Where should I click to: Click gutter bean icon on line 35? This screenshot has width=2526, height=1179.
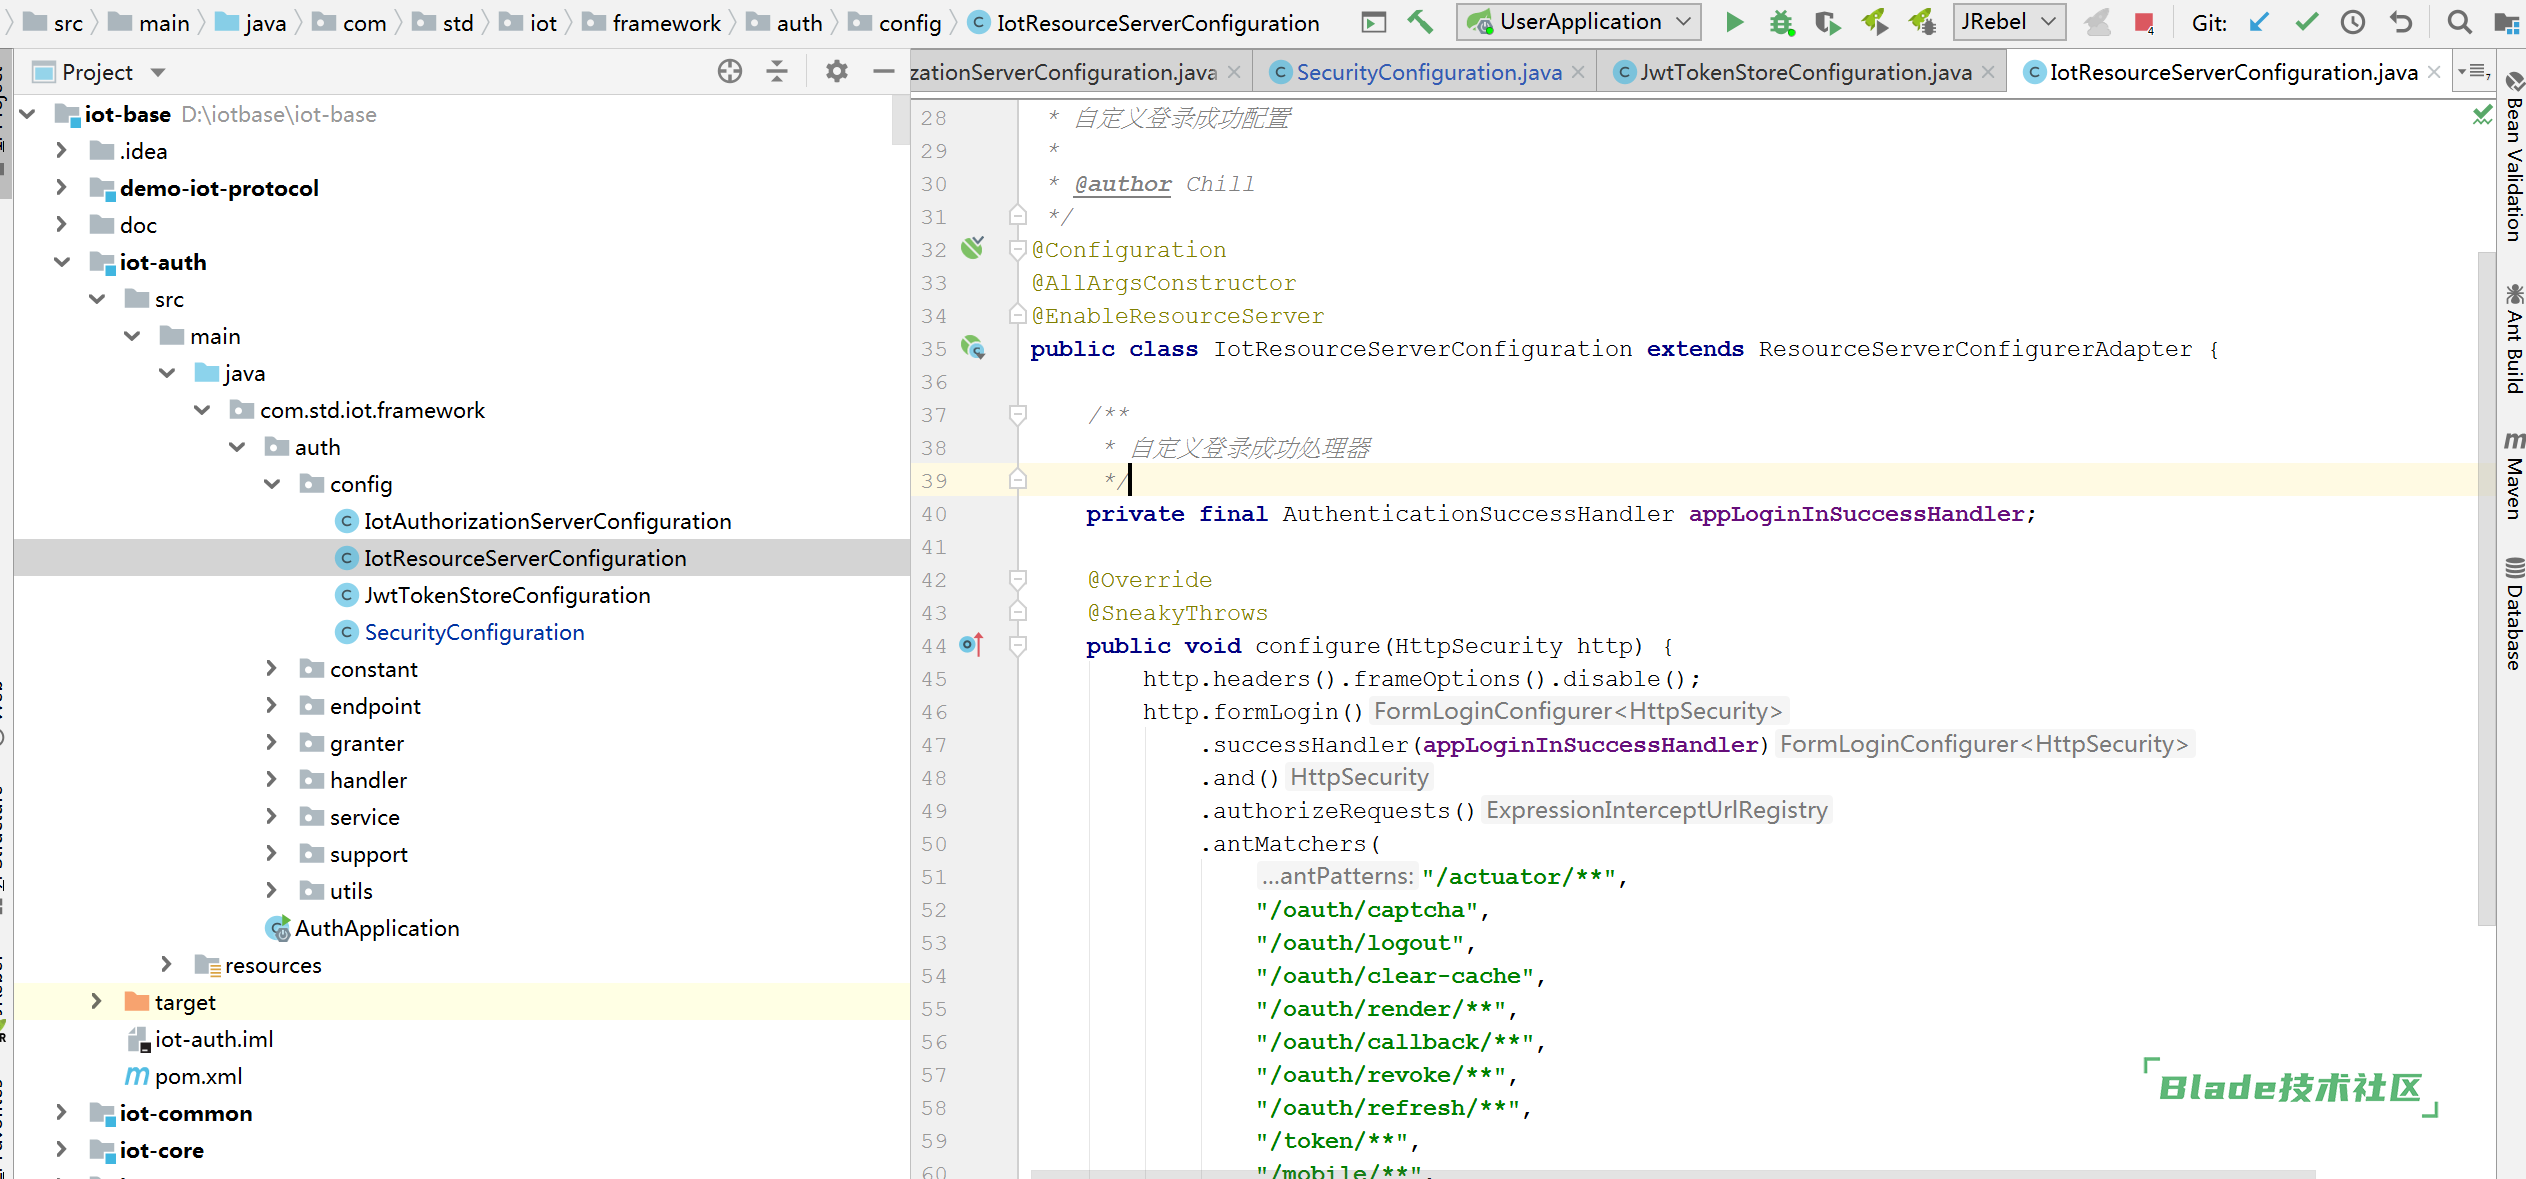973,348
